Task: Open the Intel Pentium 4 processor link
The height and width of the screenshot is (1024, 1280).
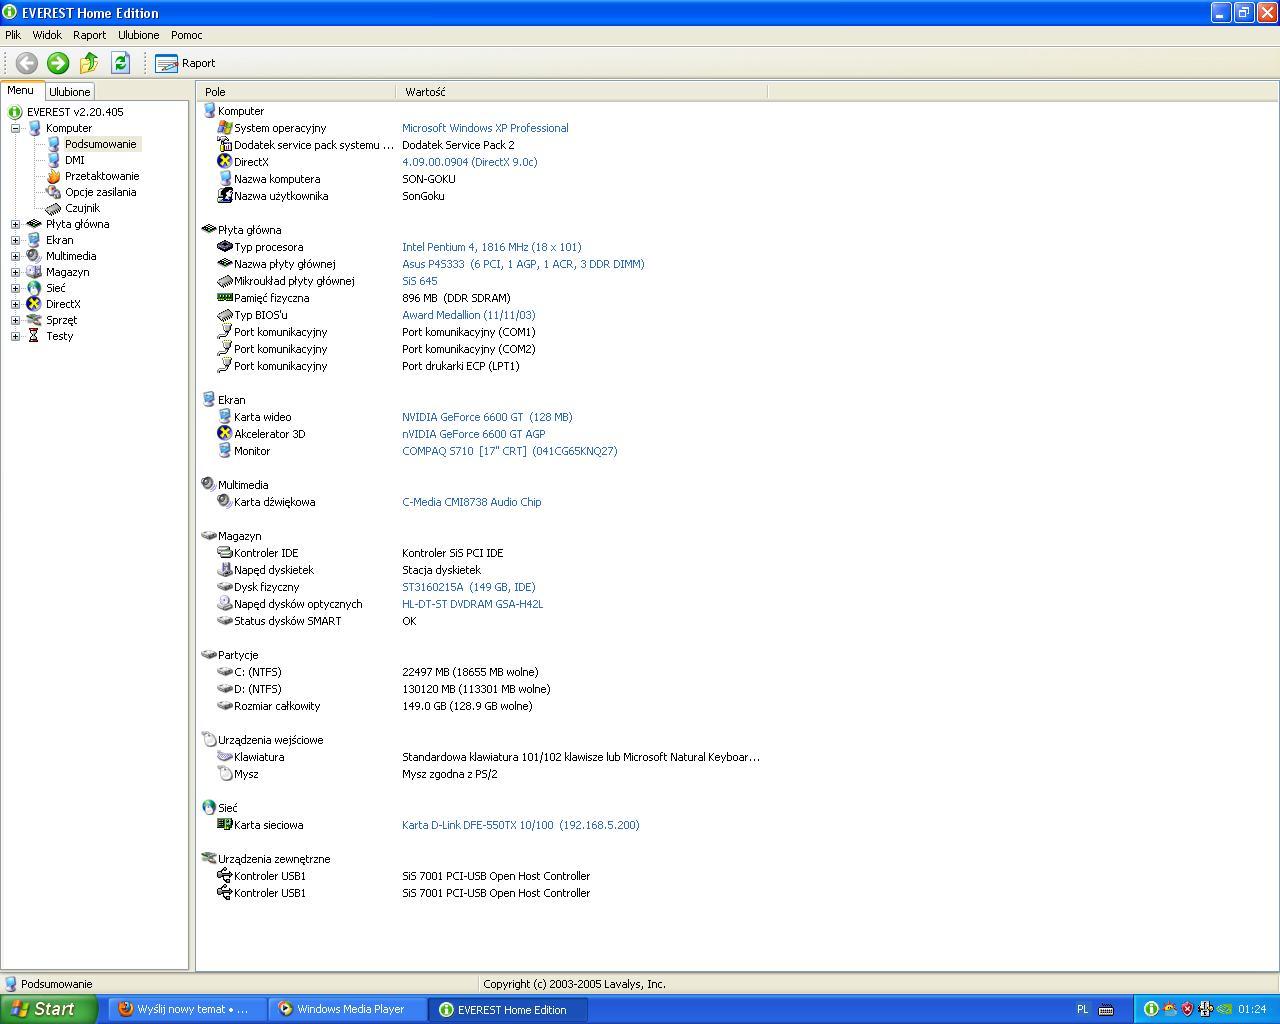Action: click(x=491, y=247)
